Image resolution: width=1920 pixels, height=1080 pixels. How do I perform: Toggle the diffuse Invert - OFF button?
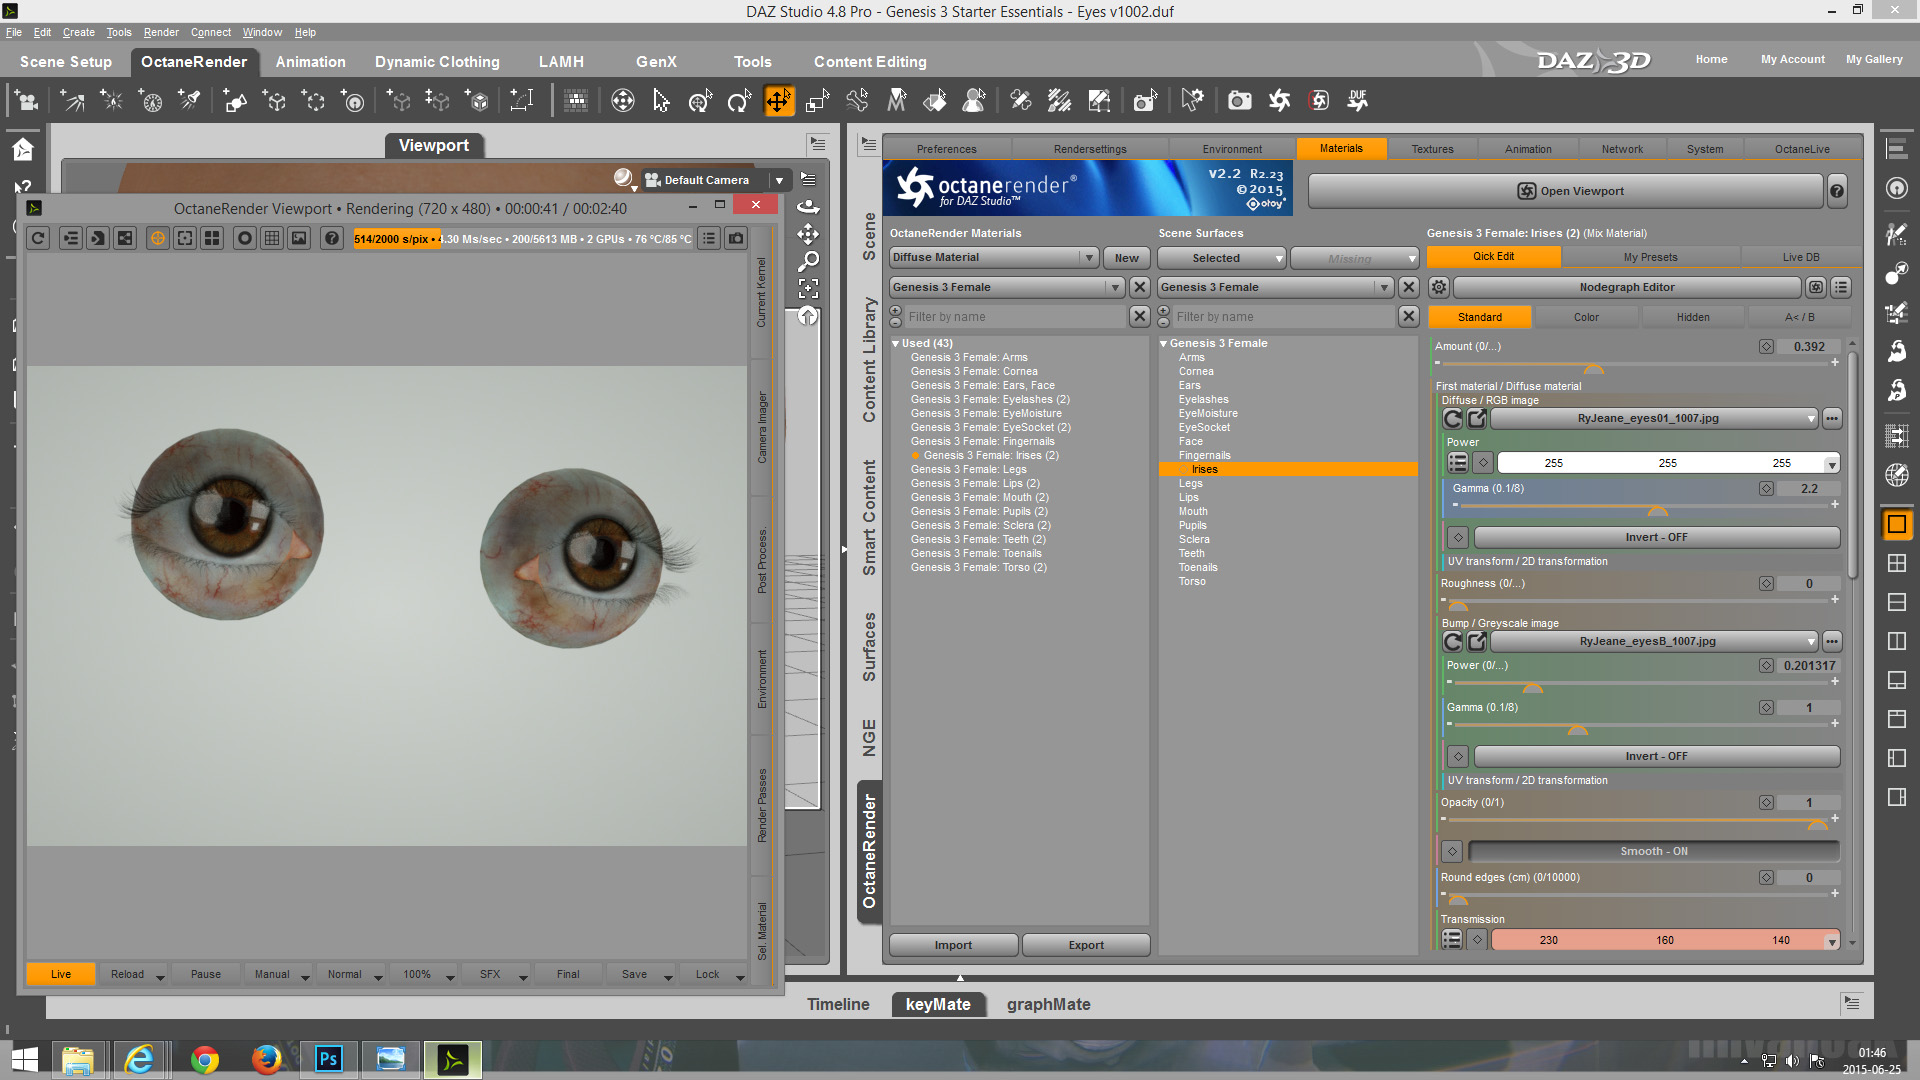1656,537
